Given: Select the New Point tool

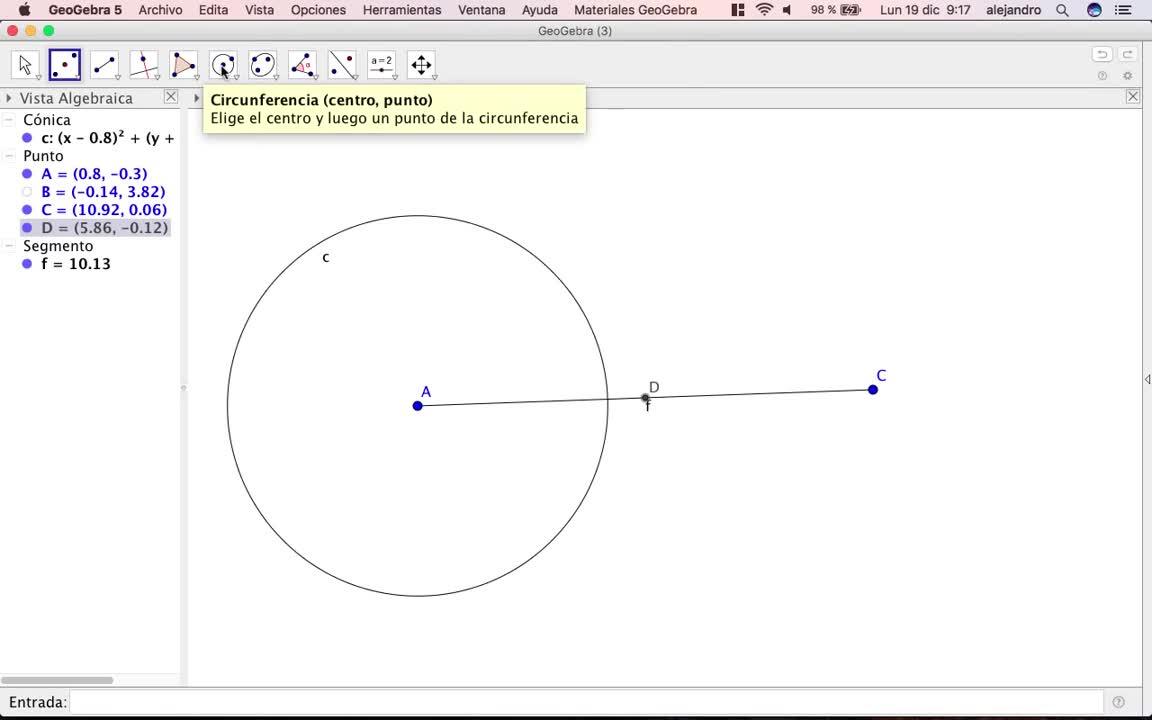Looking at the screenshot, I should (x=65, y=65).
